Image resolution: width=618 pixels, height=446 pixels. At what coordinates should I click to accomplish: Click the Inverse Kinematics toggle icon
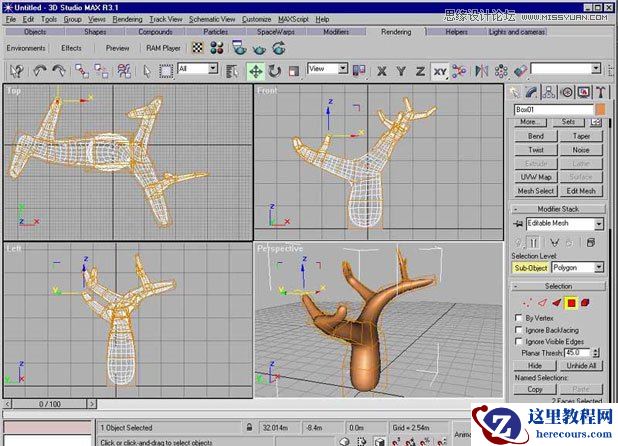[x=459, y=71]
